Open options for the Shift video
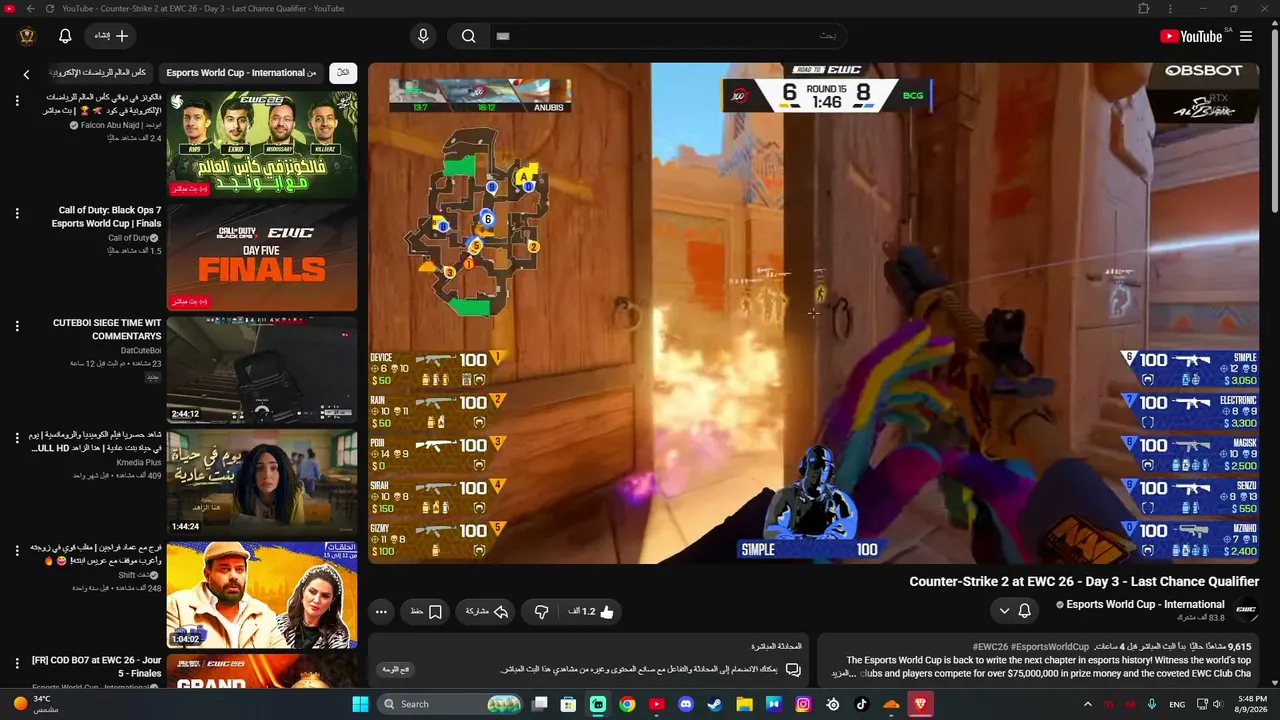 (x=17, y=551)
